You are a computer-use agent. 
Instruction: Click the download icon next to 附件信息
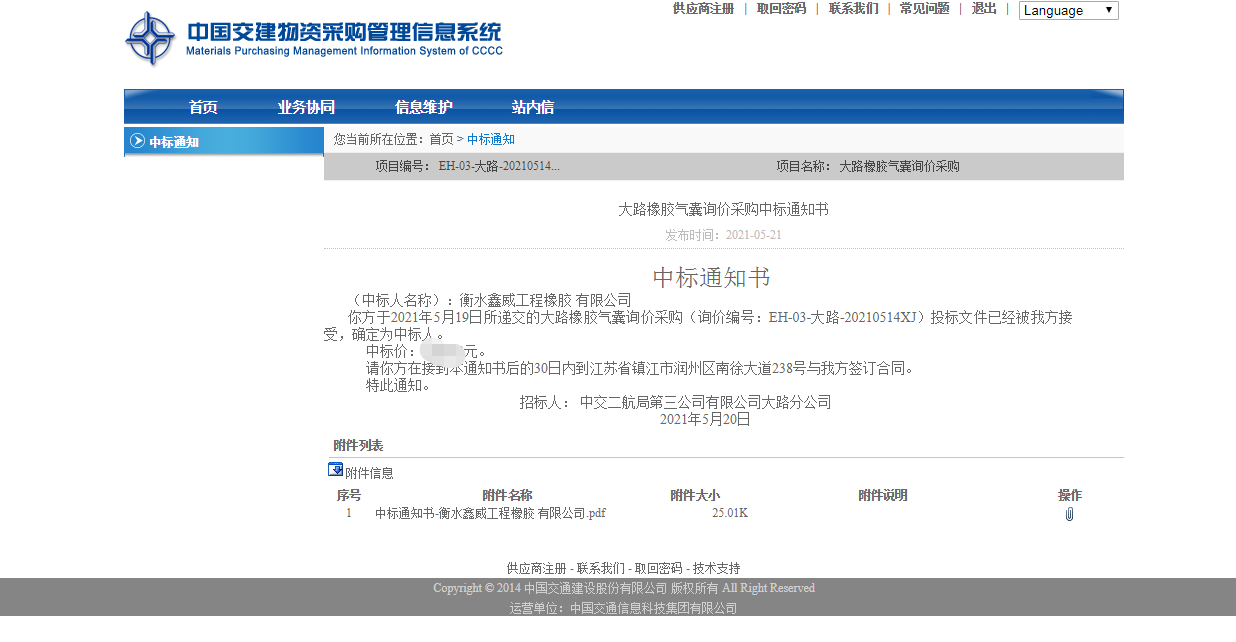[x=335, y=468]
